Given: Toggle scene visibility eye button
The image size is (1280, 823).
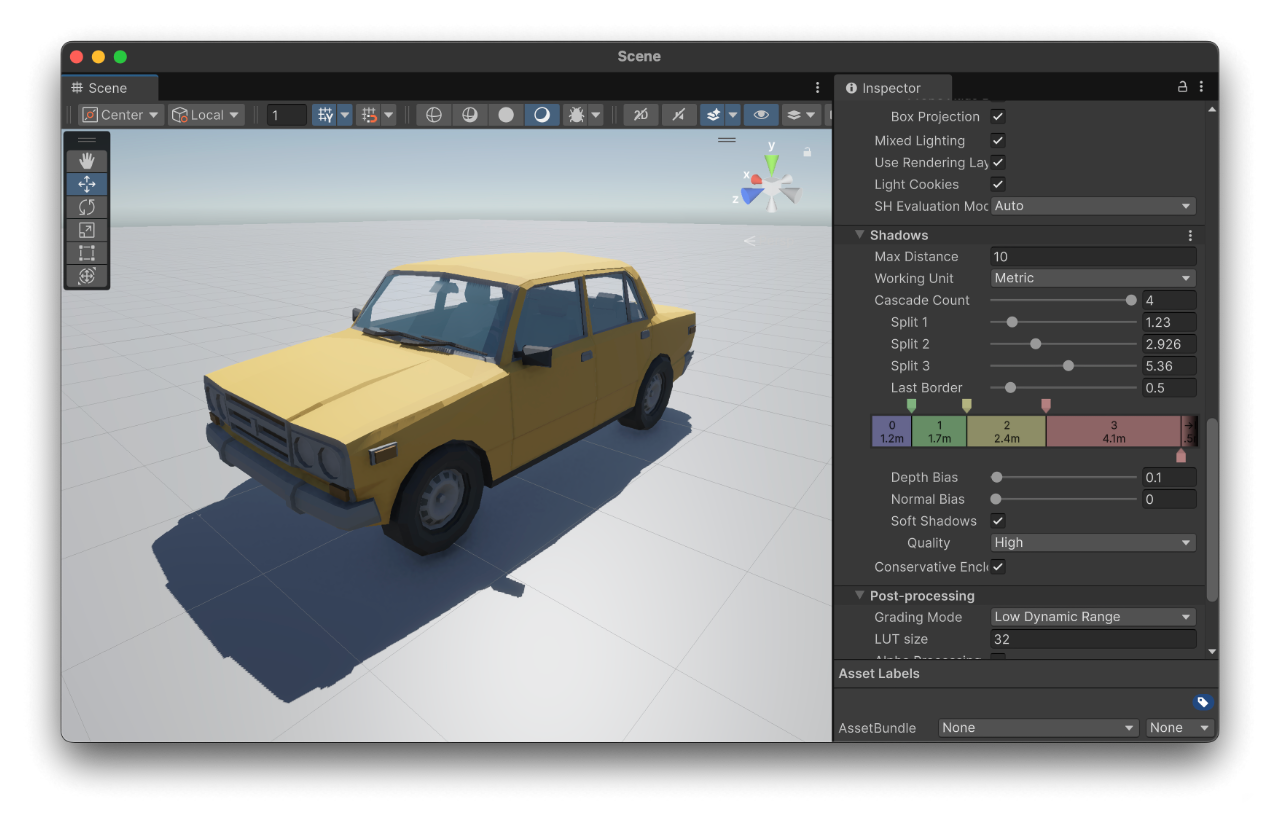Looking at the screenshot, I should [x=761, y=115].
